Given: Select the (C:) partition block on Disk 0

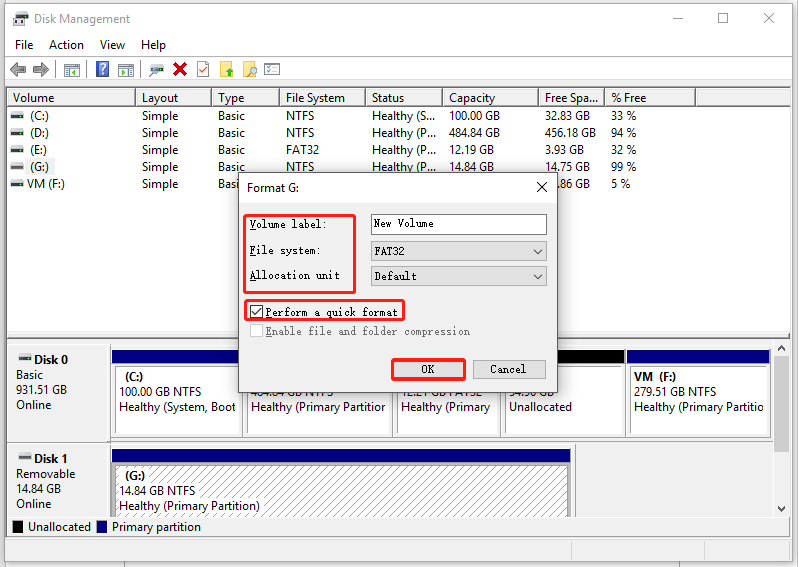Looking at the screenshot, I should (176, 400).
